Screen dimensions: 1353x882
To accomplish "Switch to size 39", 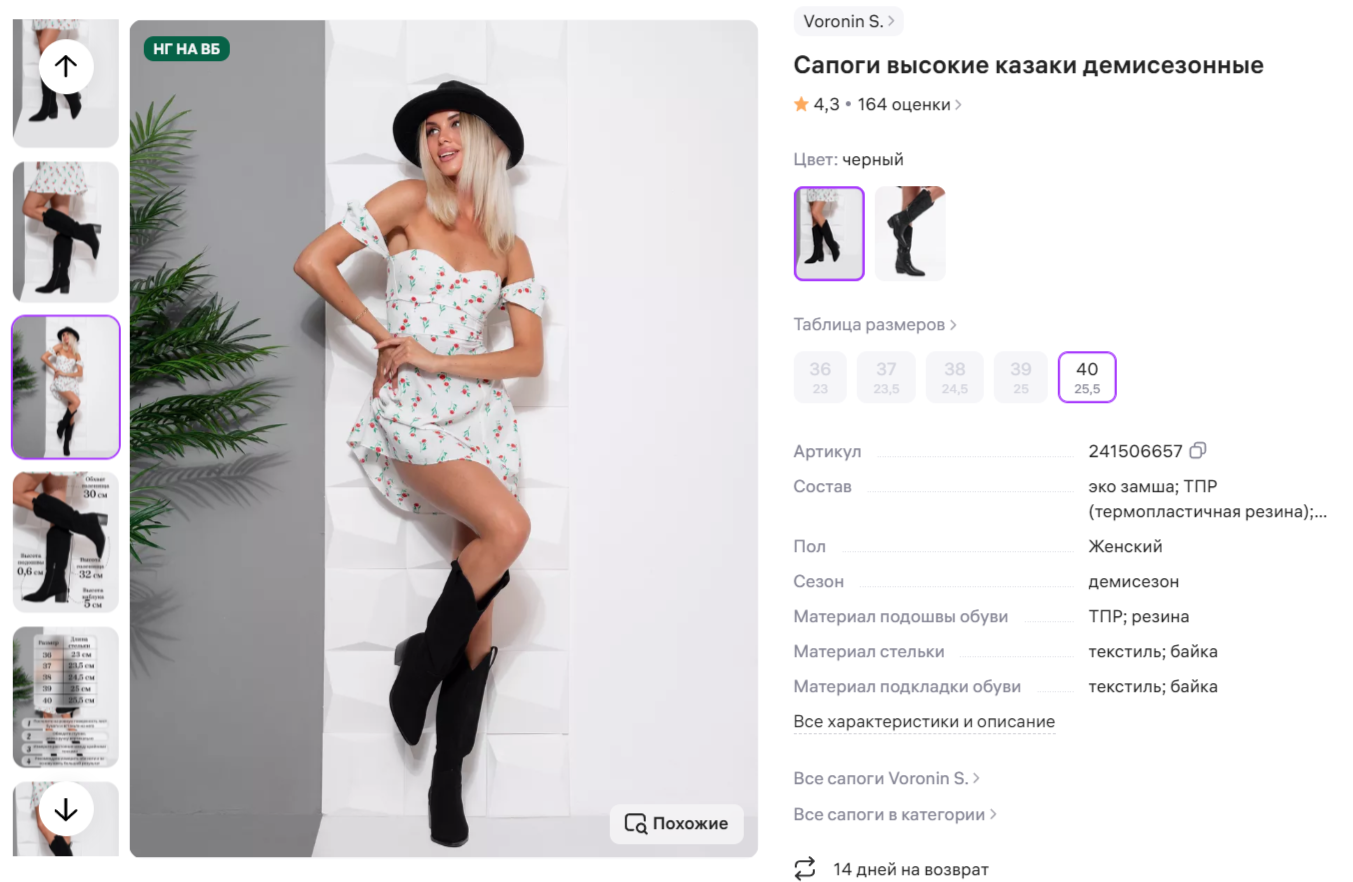I will pyautogui.click(x=1020, y=377).
